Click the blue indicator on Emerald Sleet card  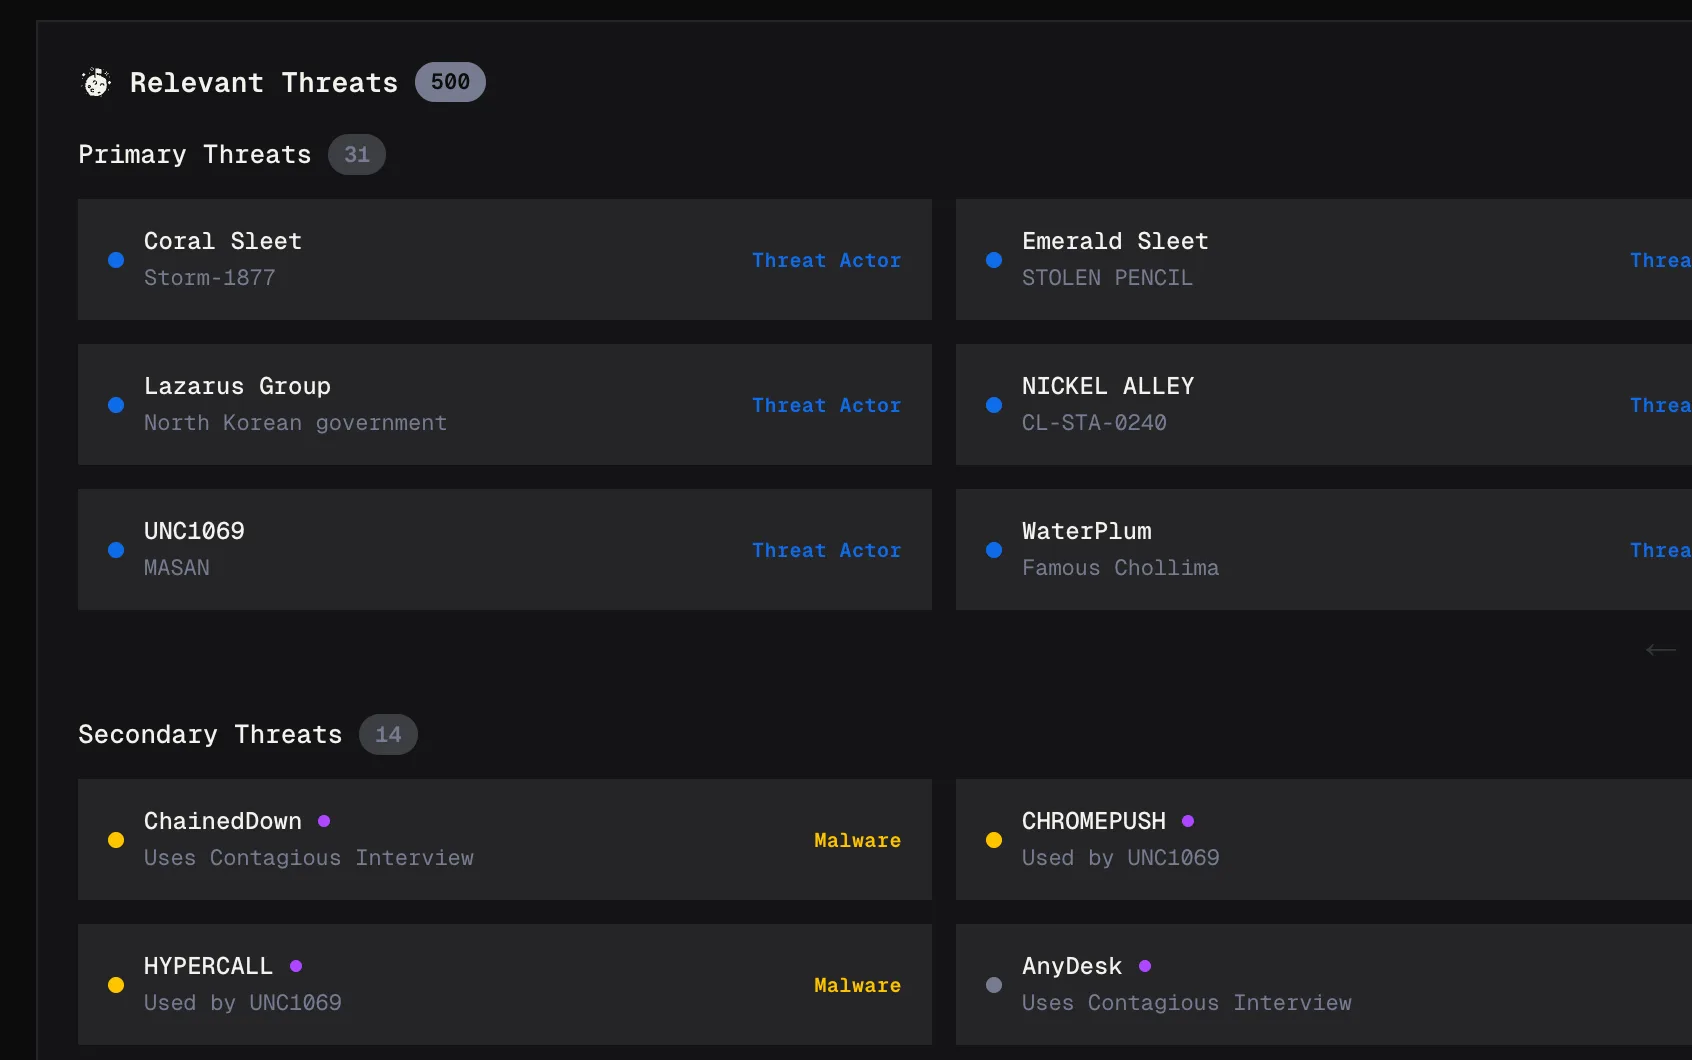coord(993,260)
